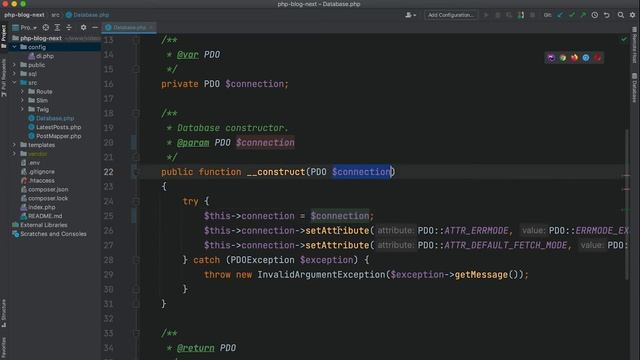
Task: Open Search Everywhere magnifier icon
Action: click(621, 15)
